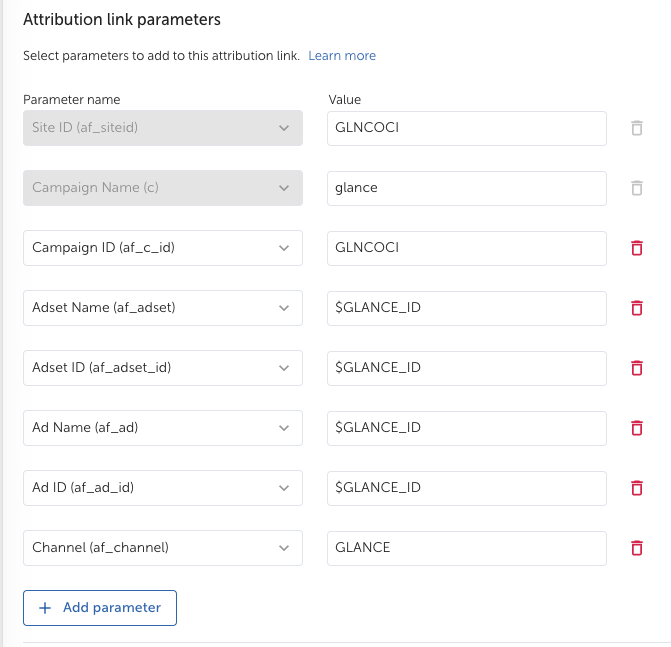Click the grayed trash icon beside Site ID
Image resolution: width=671 pixels, height=647 pixels.
click(637, 128)
